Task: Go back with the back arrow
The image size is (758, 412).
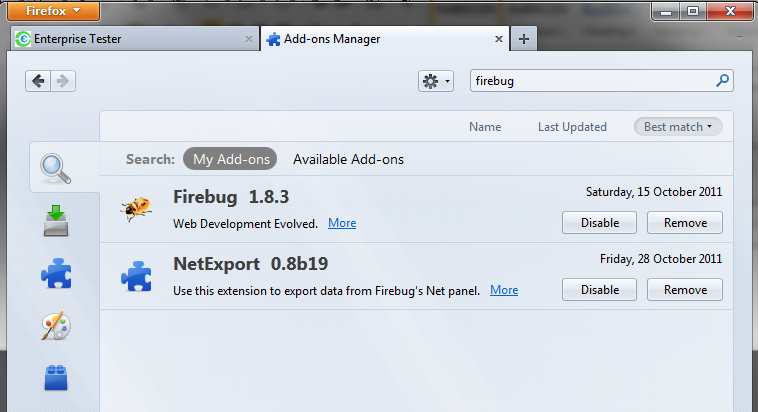Action: [x=38, y=81]
